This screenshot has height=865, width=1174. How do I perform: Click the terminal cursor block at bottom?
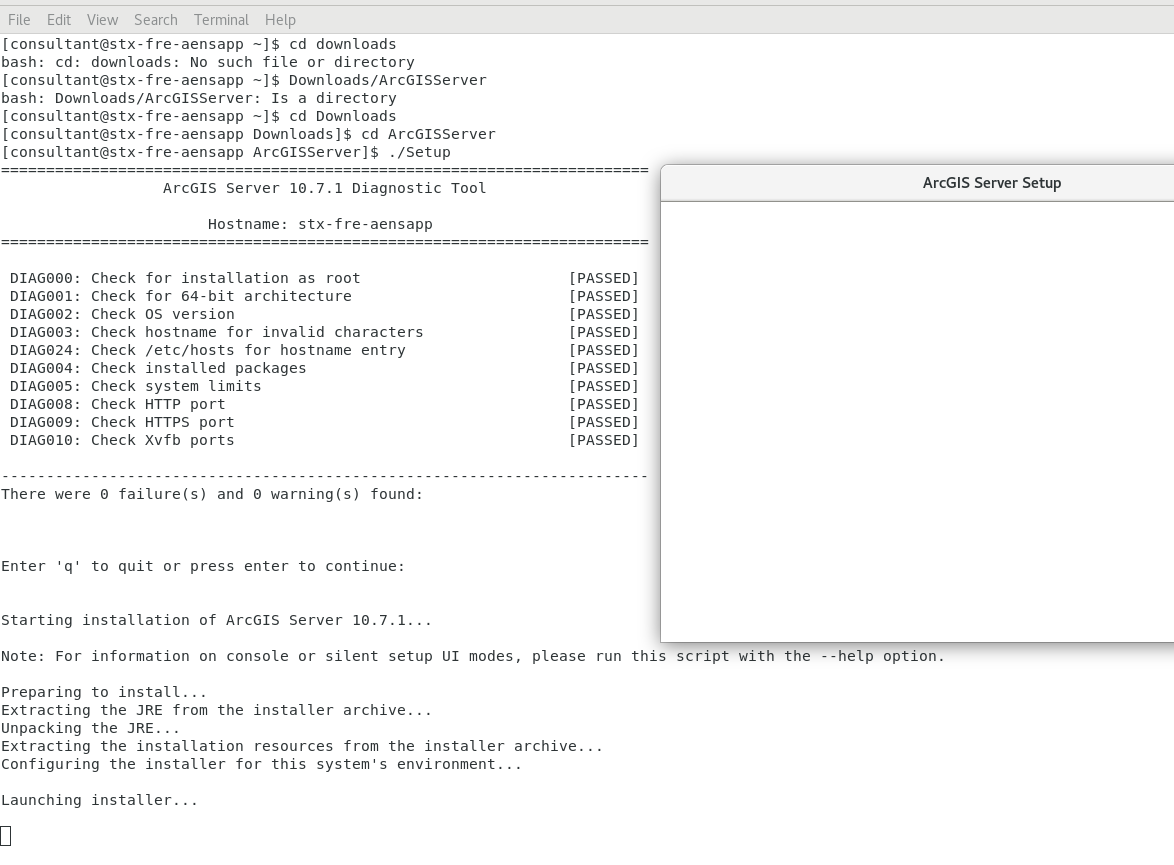pos(6,836)
